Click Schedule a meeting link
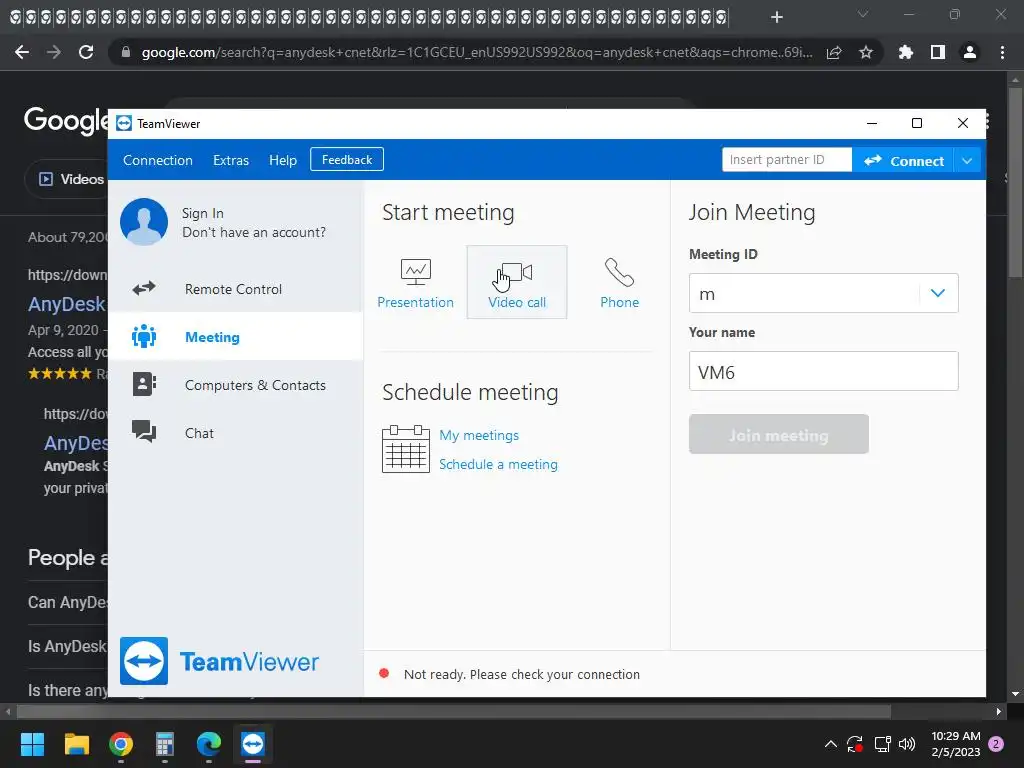 [498, 464]
